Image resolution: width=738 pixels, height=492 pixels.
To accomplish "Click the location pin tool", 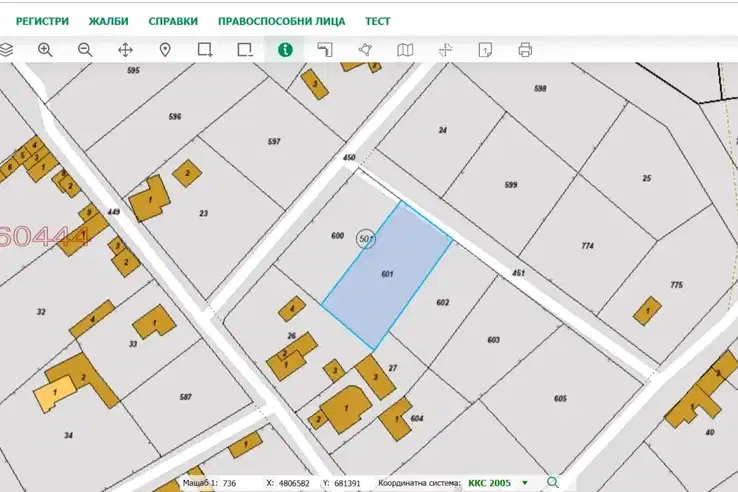I will pos(165,49).
